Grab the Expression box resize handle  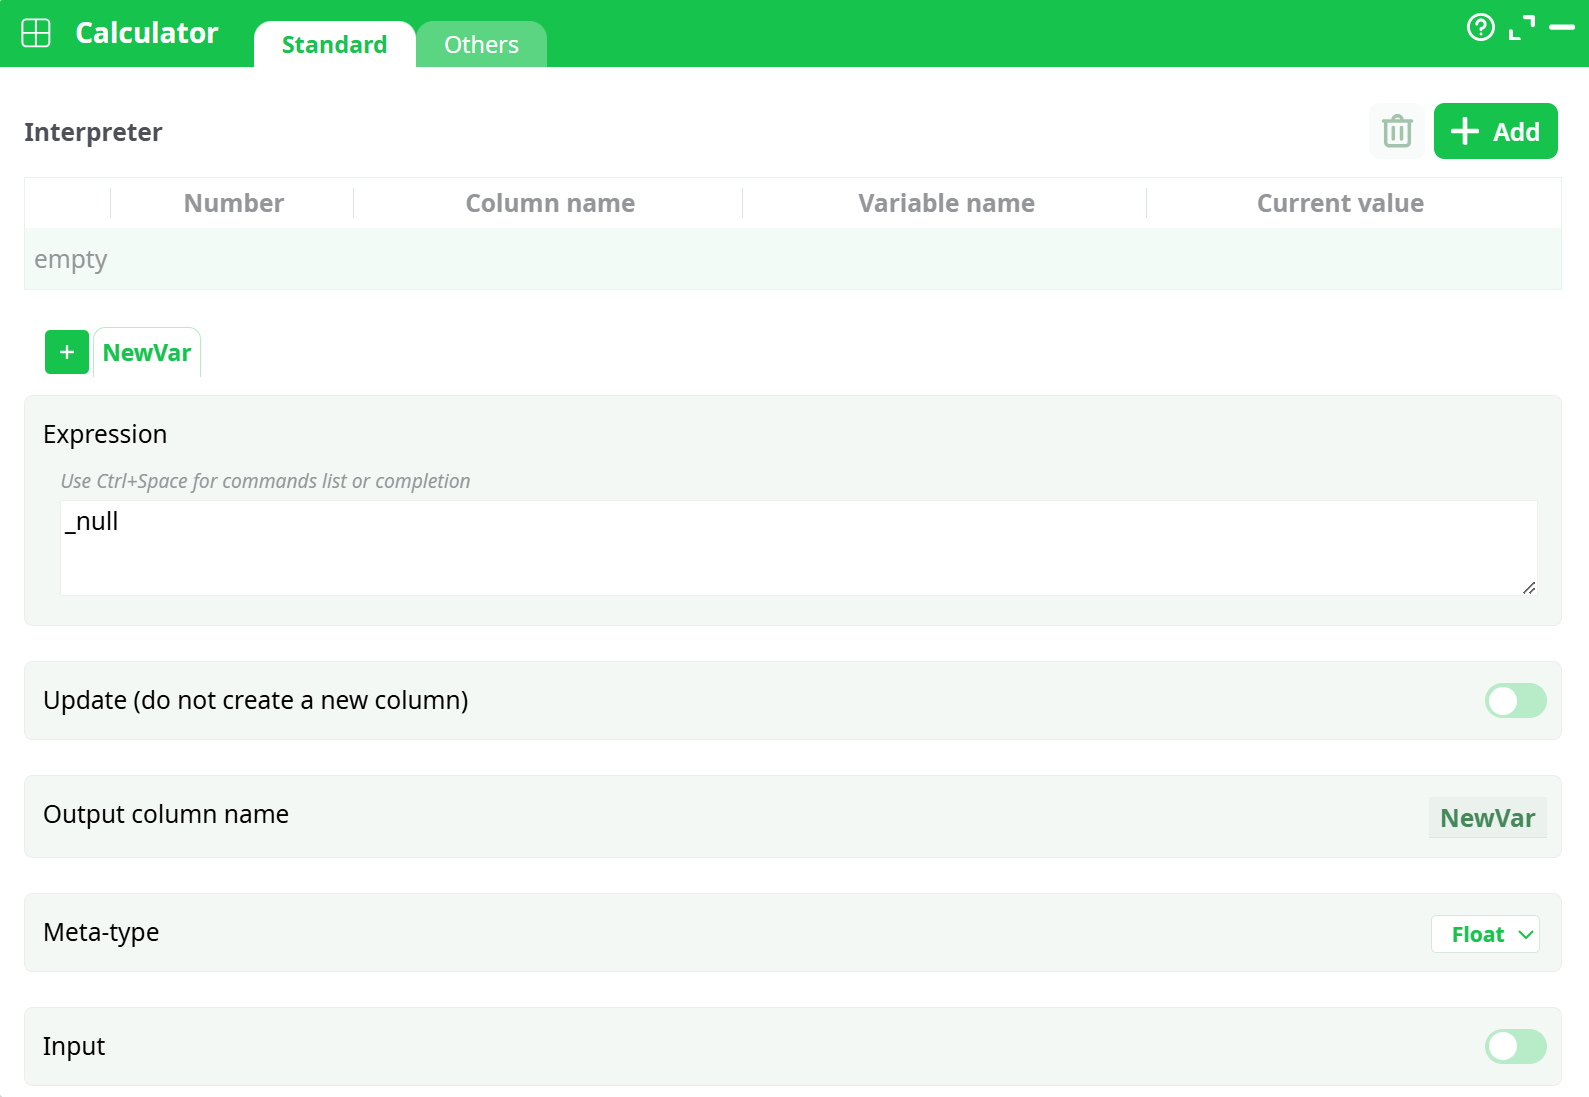point(1528,588)
